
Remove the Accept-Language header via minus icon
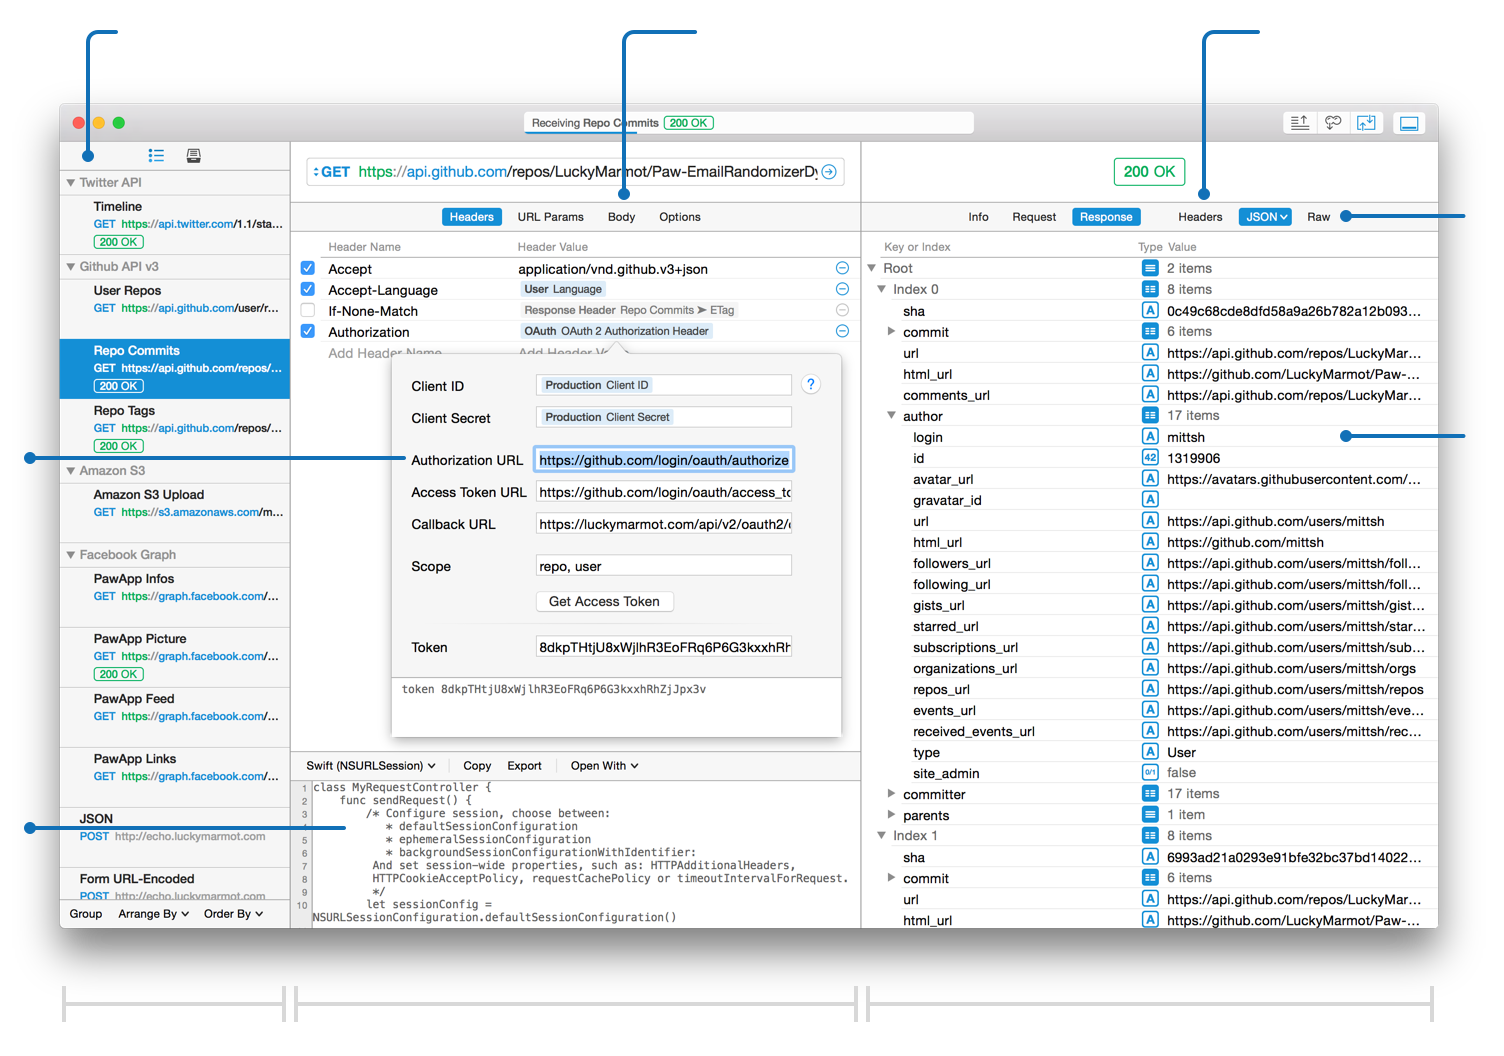click(x=842, y=289)
